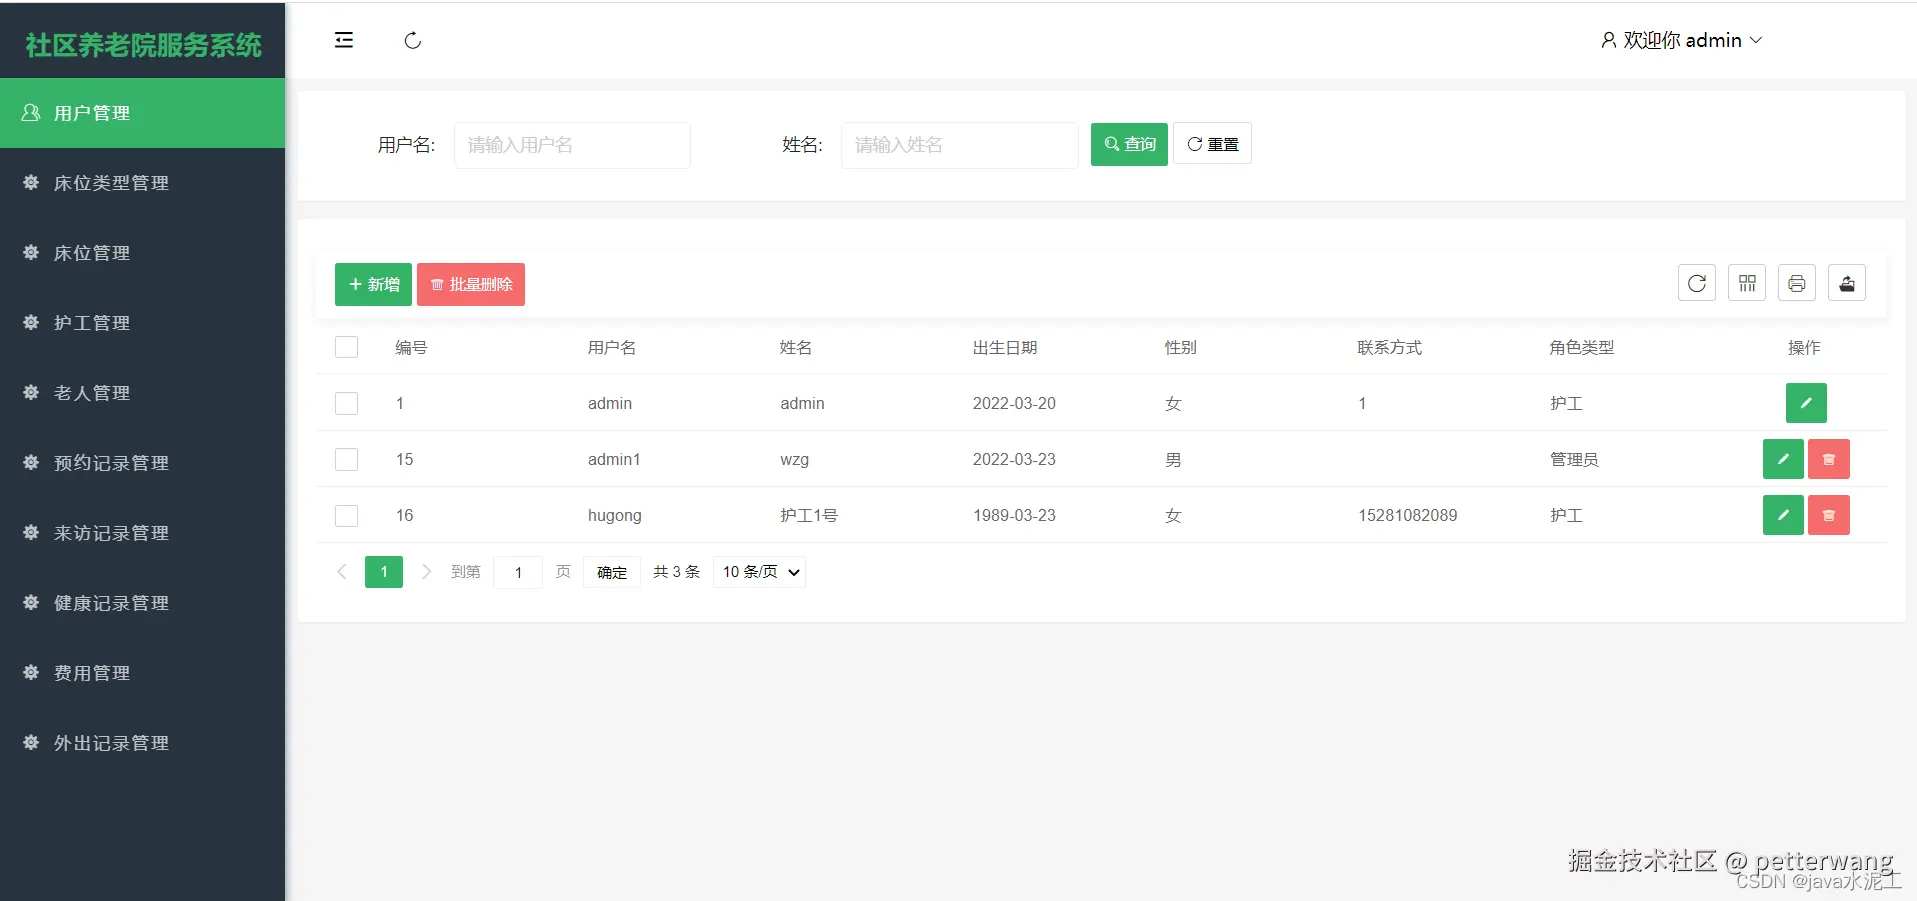
Task: Open the 10 条/页 page size dropdown
Action: pyautogui.click(x=759, y=572)
